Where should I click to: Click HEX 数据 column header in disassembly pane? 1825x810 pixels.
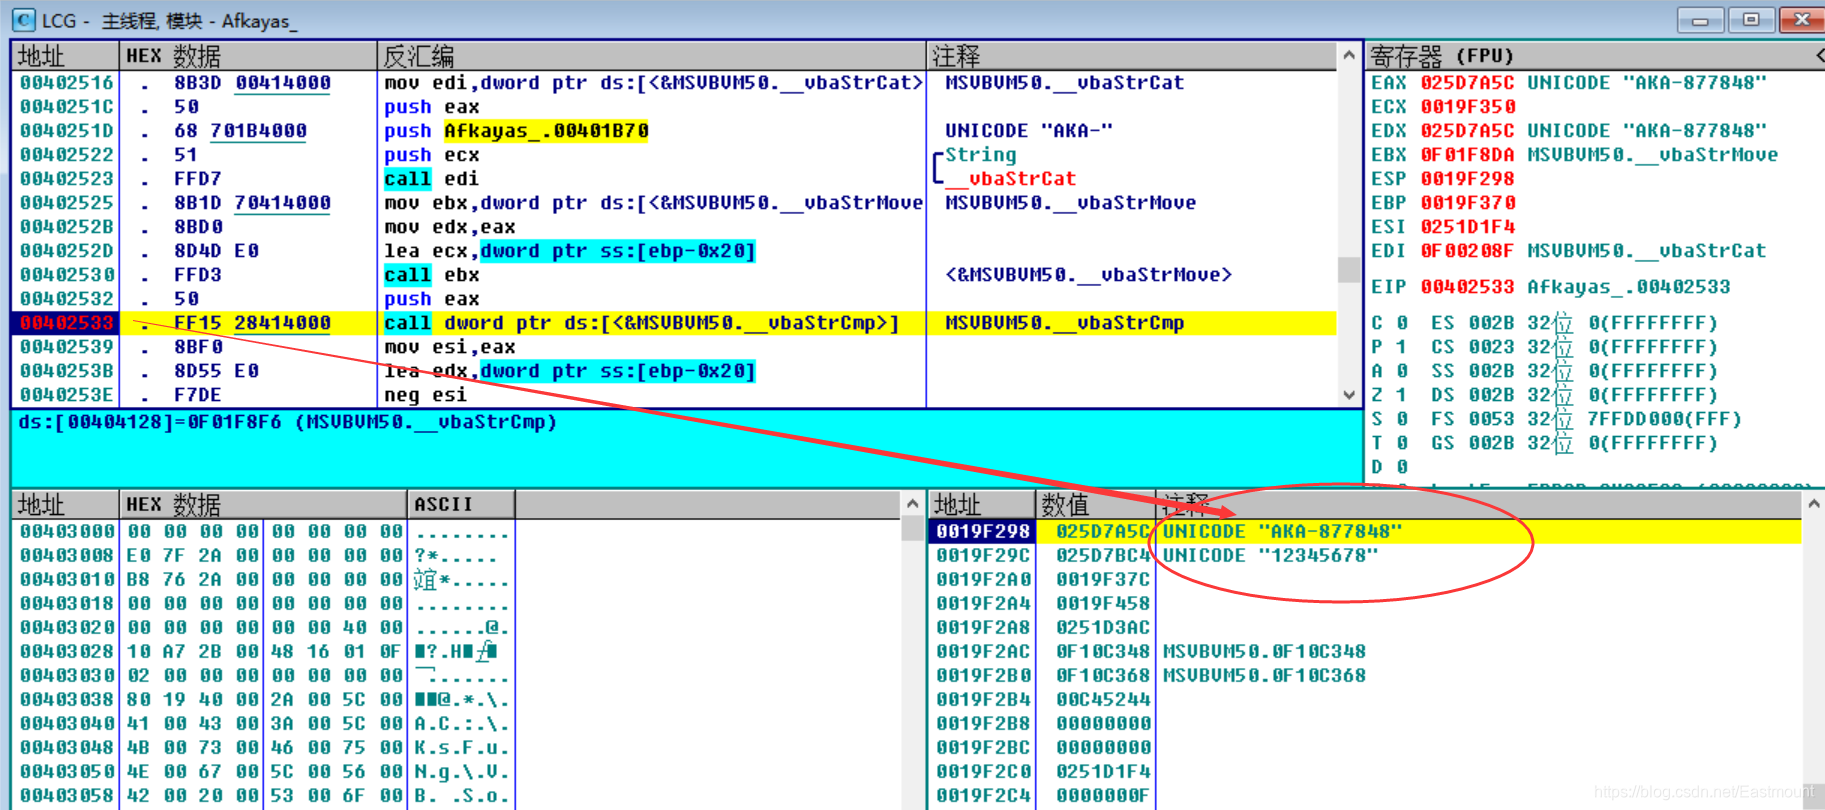click(248, 56)
